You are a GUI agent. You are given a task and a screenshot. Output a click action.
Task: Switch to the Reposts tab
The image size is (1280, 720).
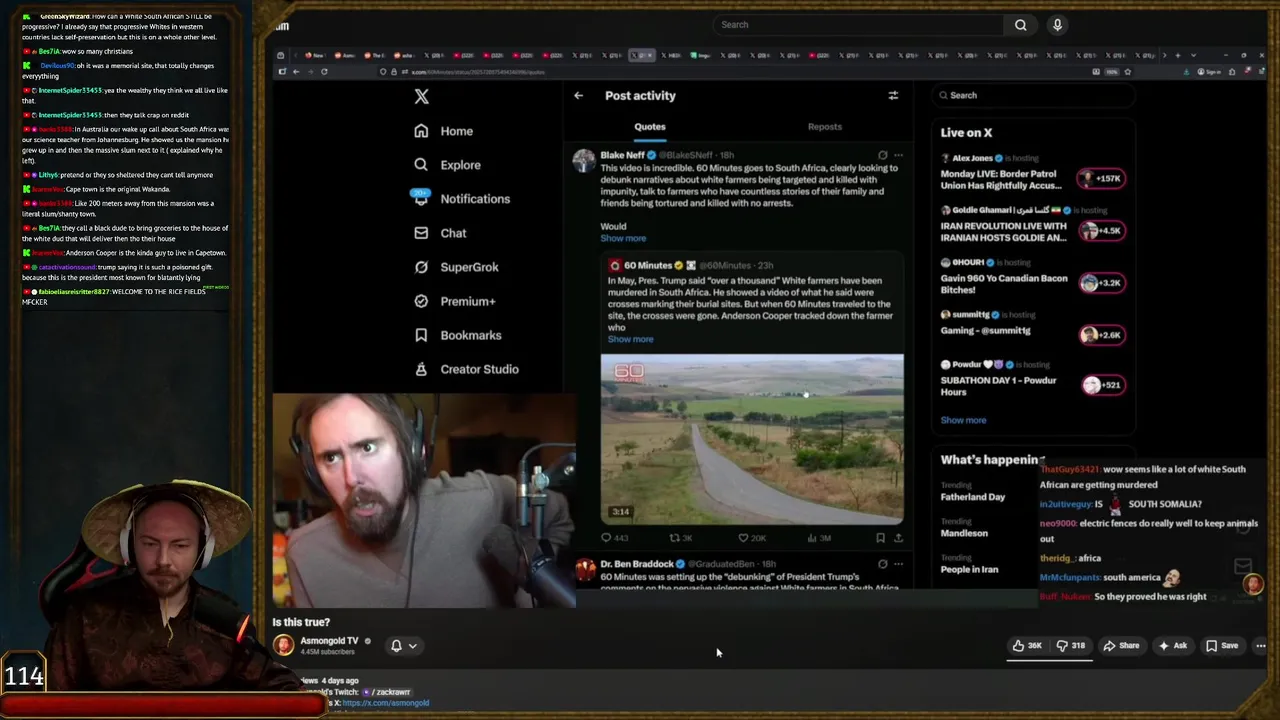(825, 127)
